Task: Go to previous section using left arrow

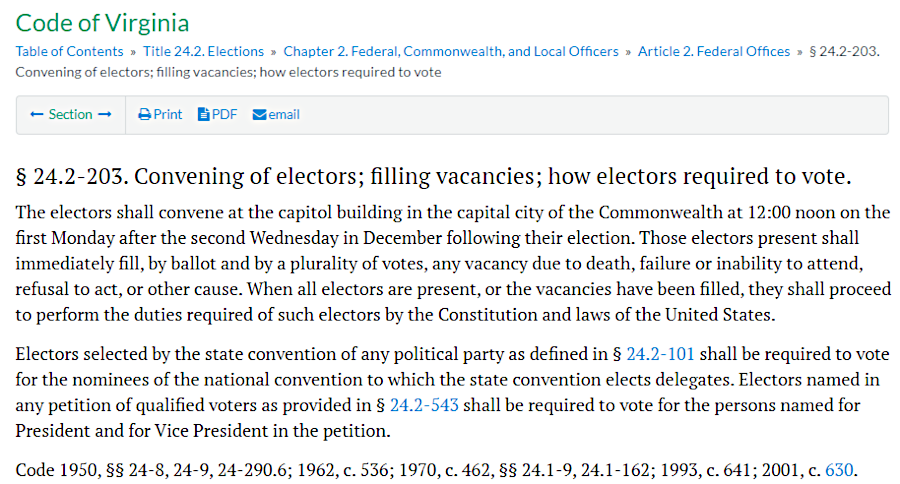Action: pyautogui.click(x=37, y=115)
